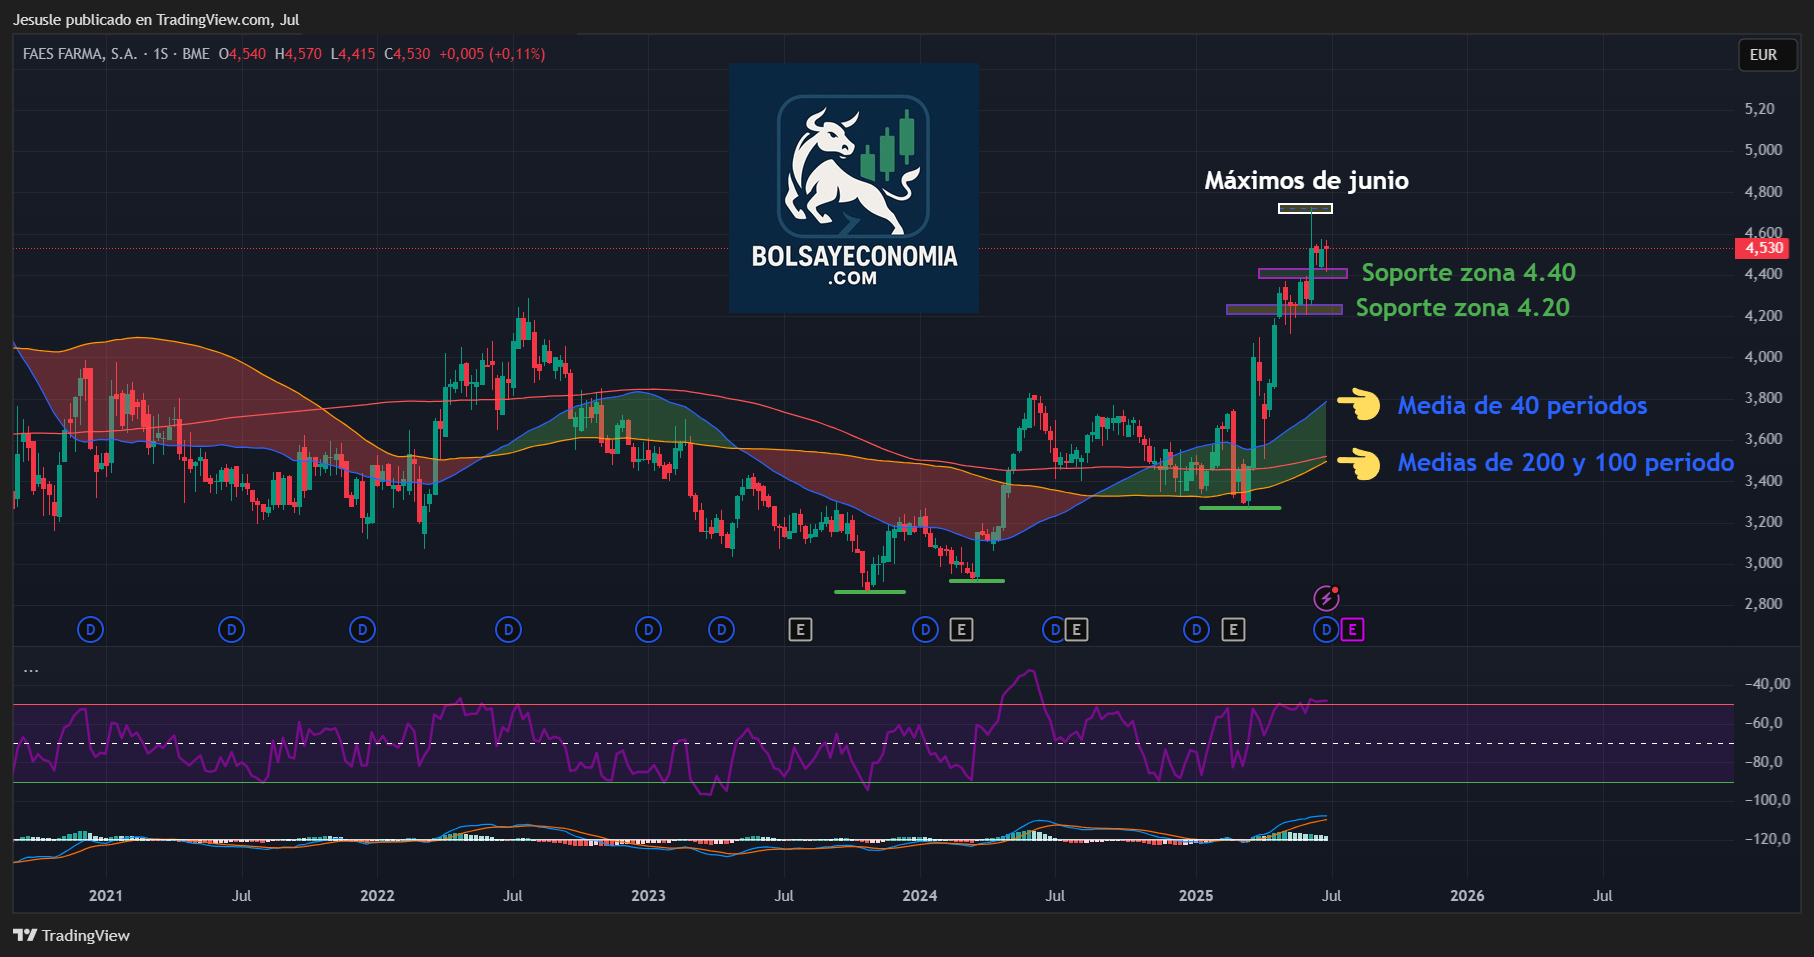The height and width of the screenshot is (957, 1814).
Task: Click the BOLSAYECONOMIA.COM logo image
Action: (x=854, y=188)
